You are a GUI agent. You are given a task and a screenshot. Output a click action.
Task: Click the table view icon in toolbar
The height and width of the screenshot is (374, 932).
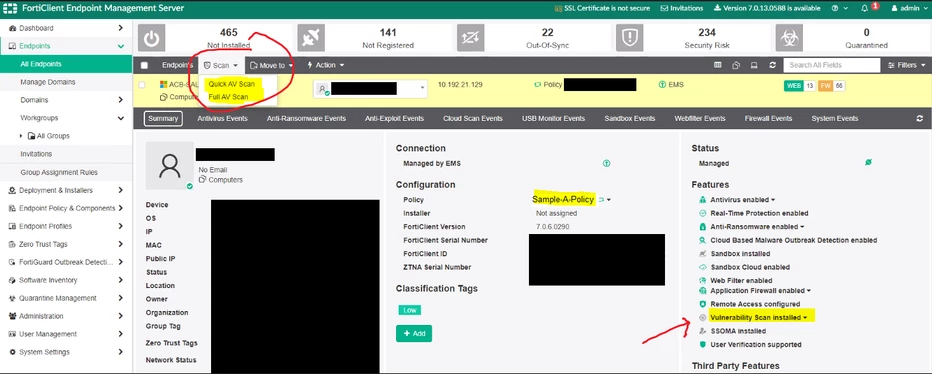[x=717, y=65]
